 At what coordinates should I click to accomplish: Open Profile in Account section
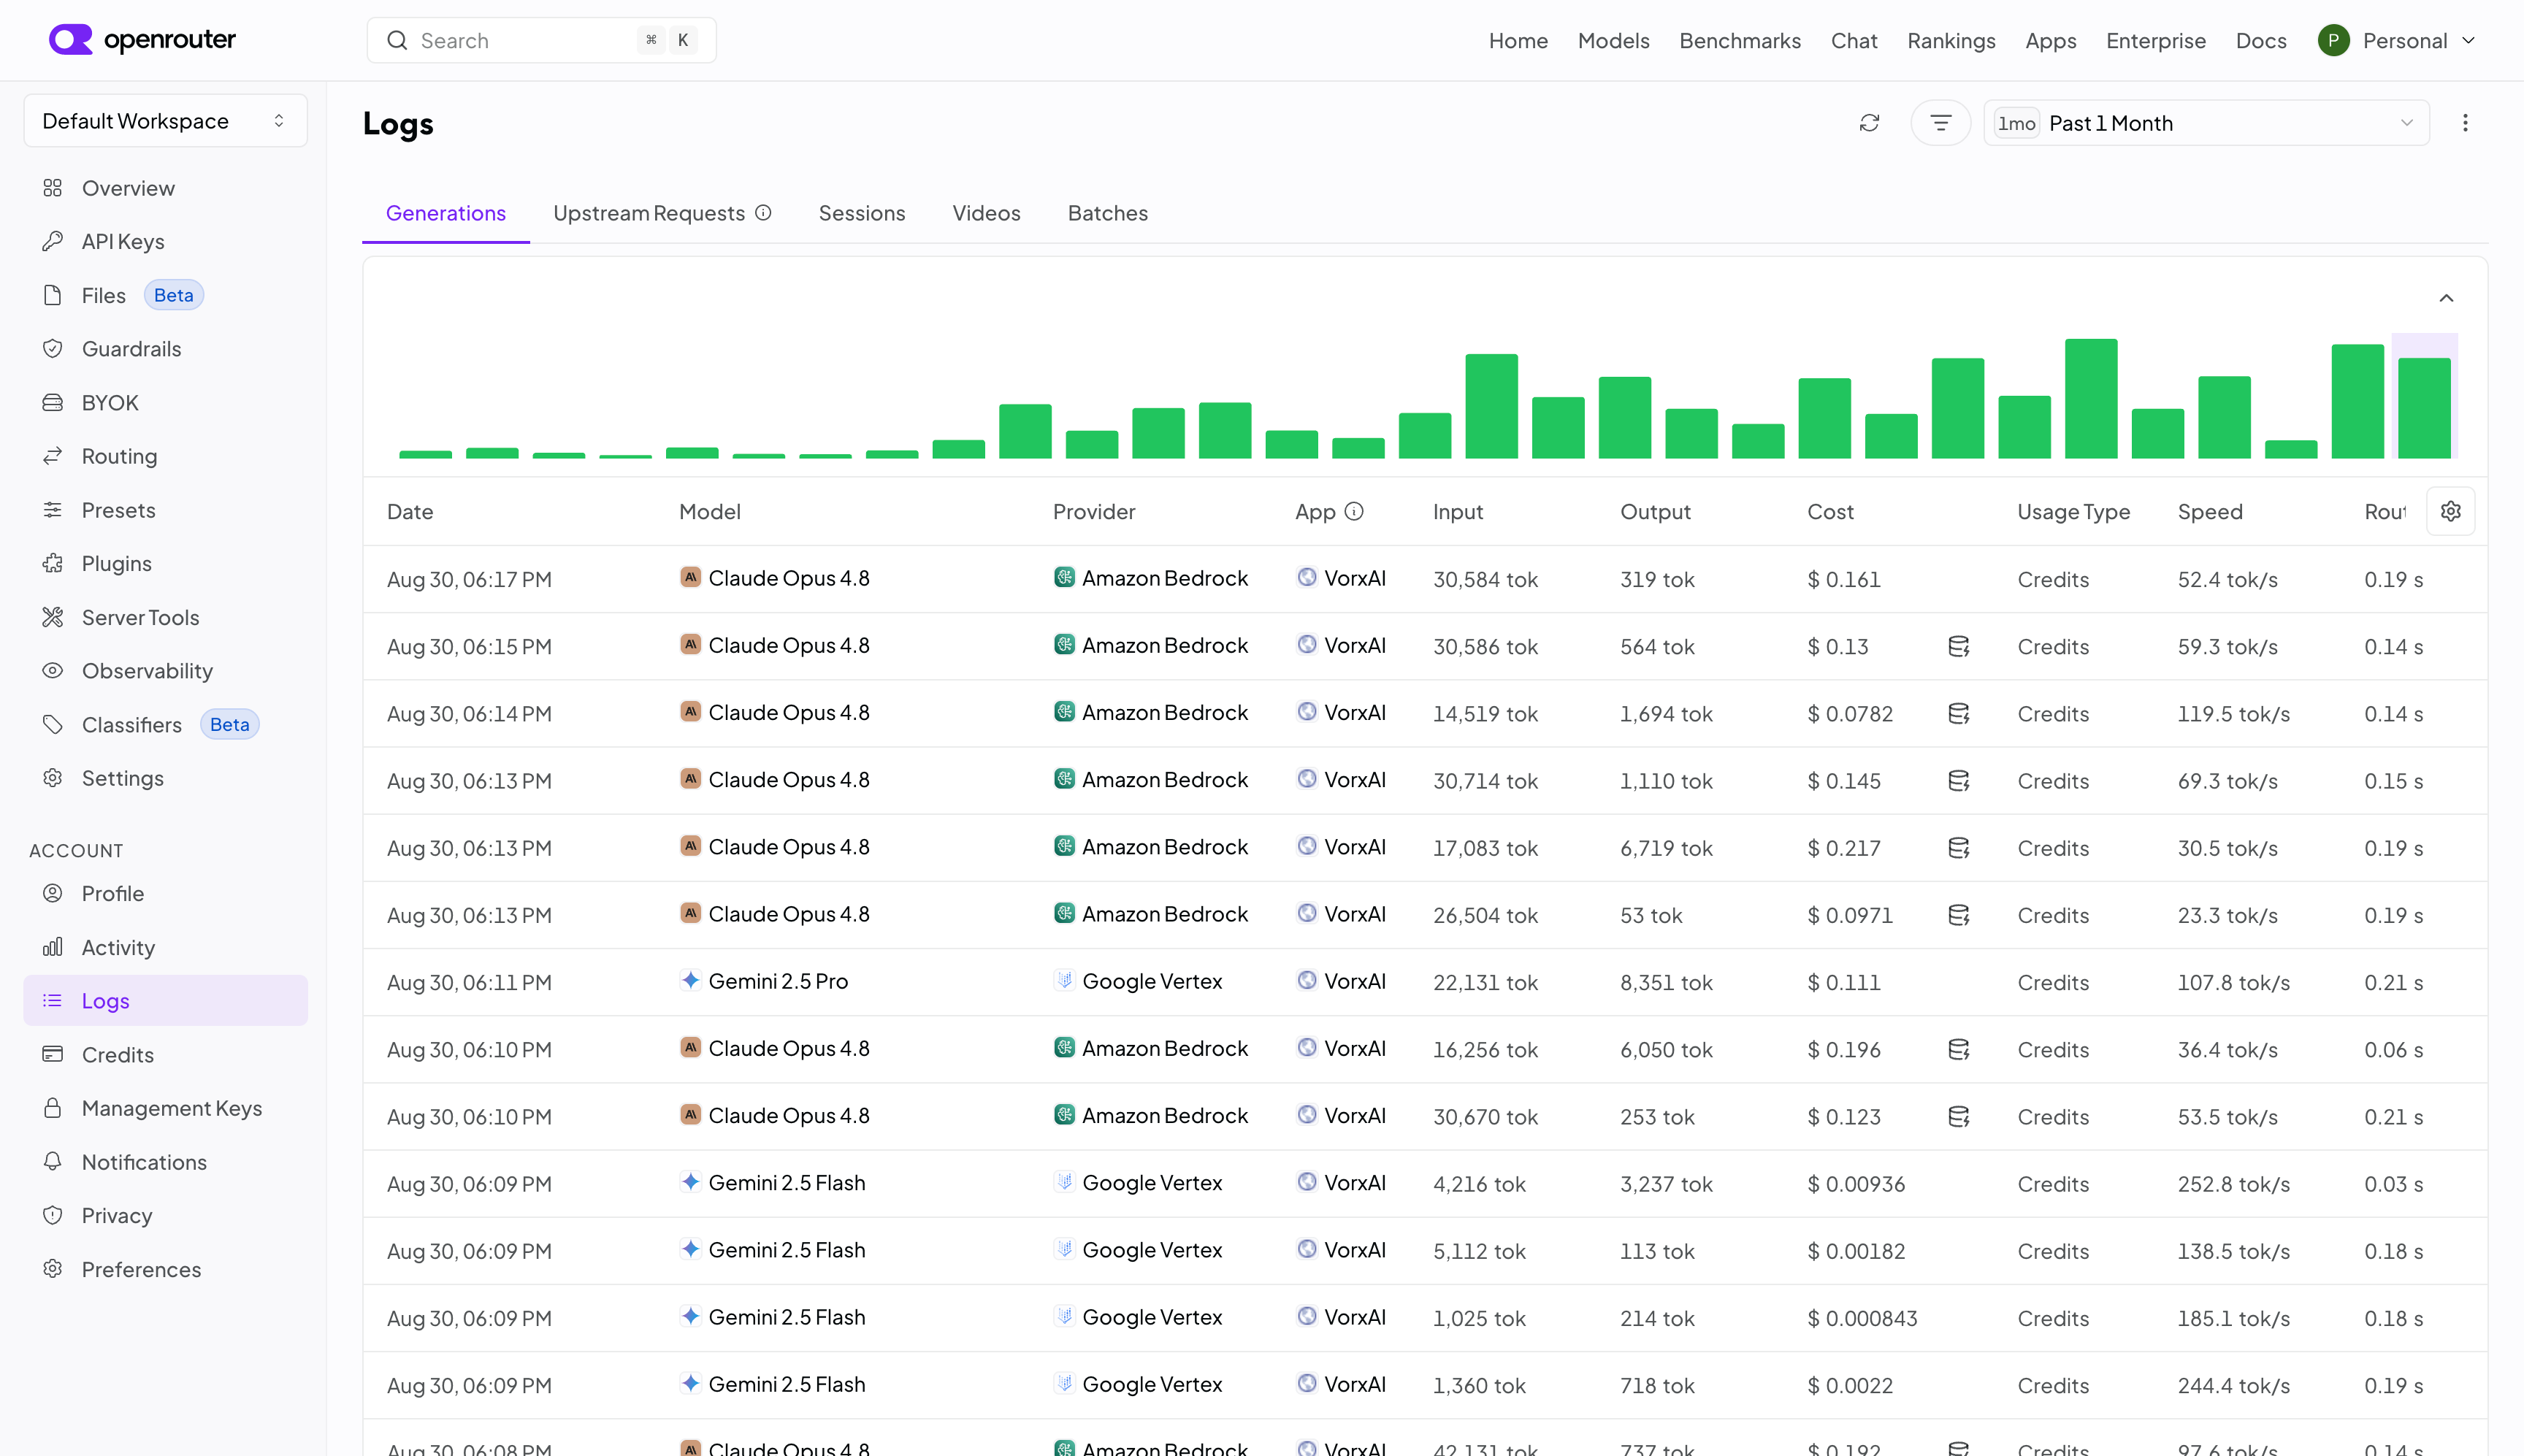pos(165,893)
